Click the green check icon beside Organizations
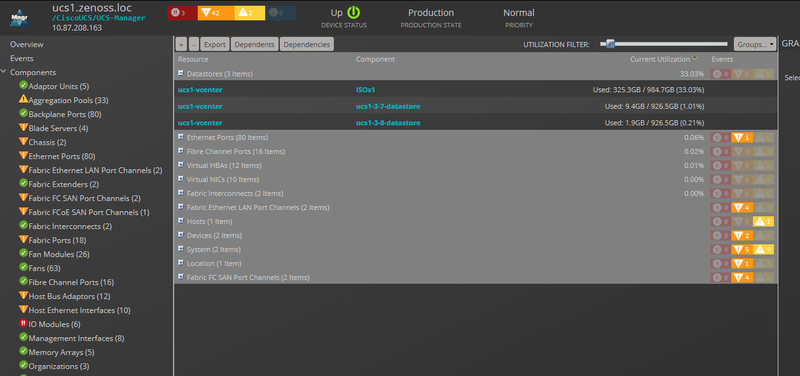800x376 pixels. [23, 365]
